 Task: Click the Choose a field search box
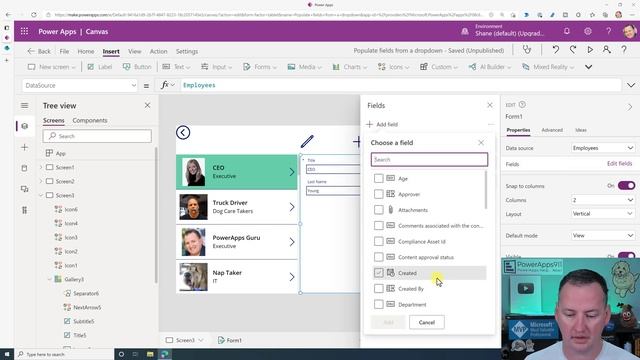click(x=429, y=160)
